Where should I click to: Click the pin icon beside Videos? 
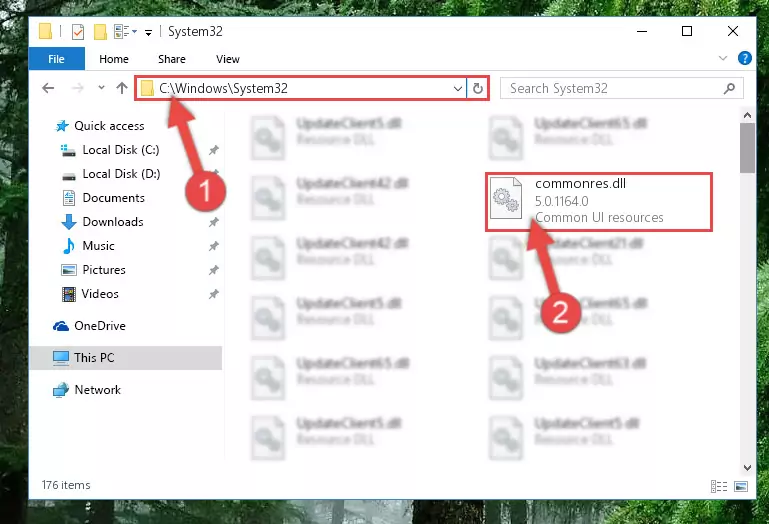tap(213, 294)
